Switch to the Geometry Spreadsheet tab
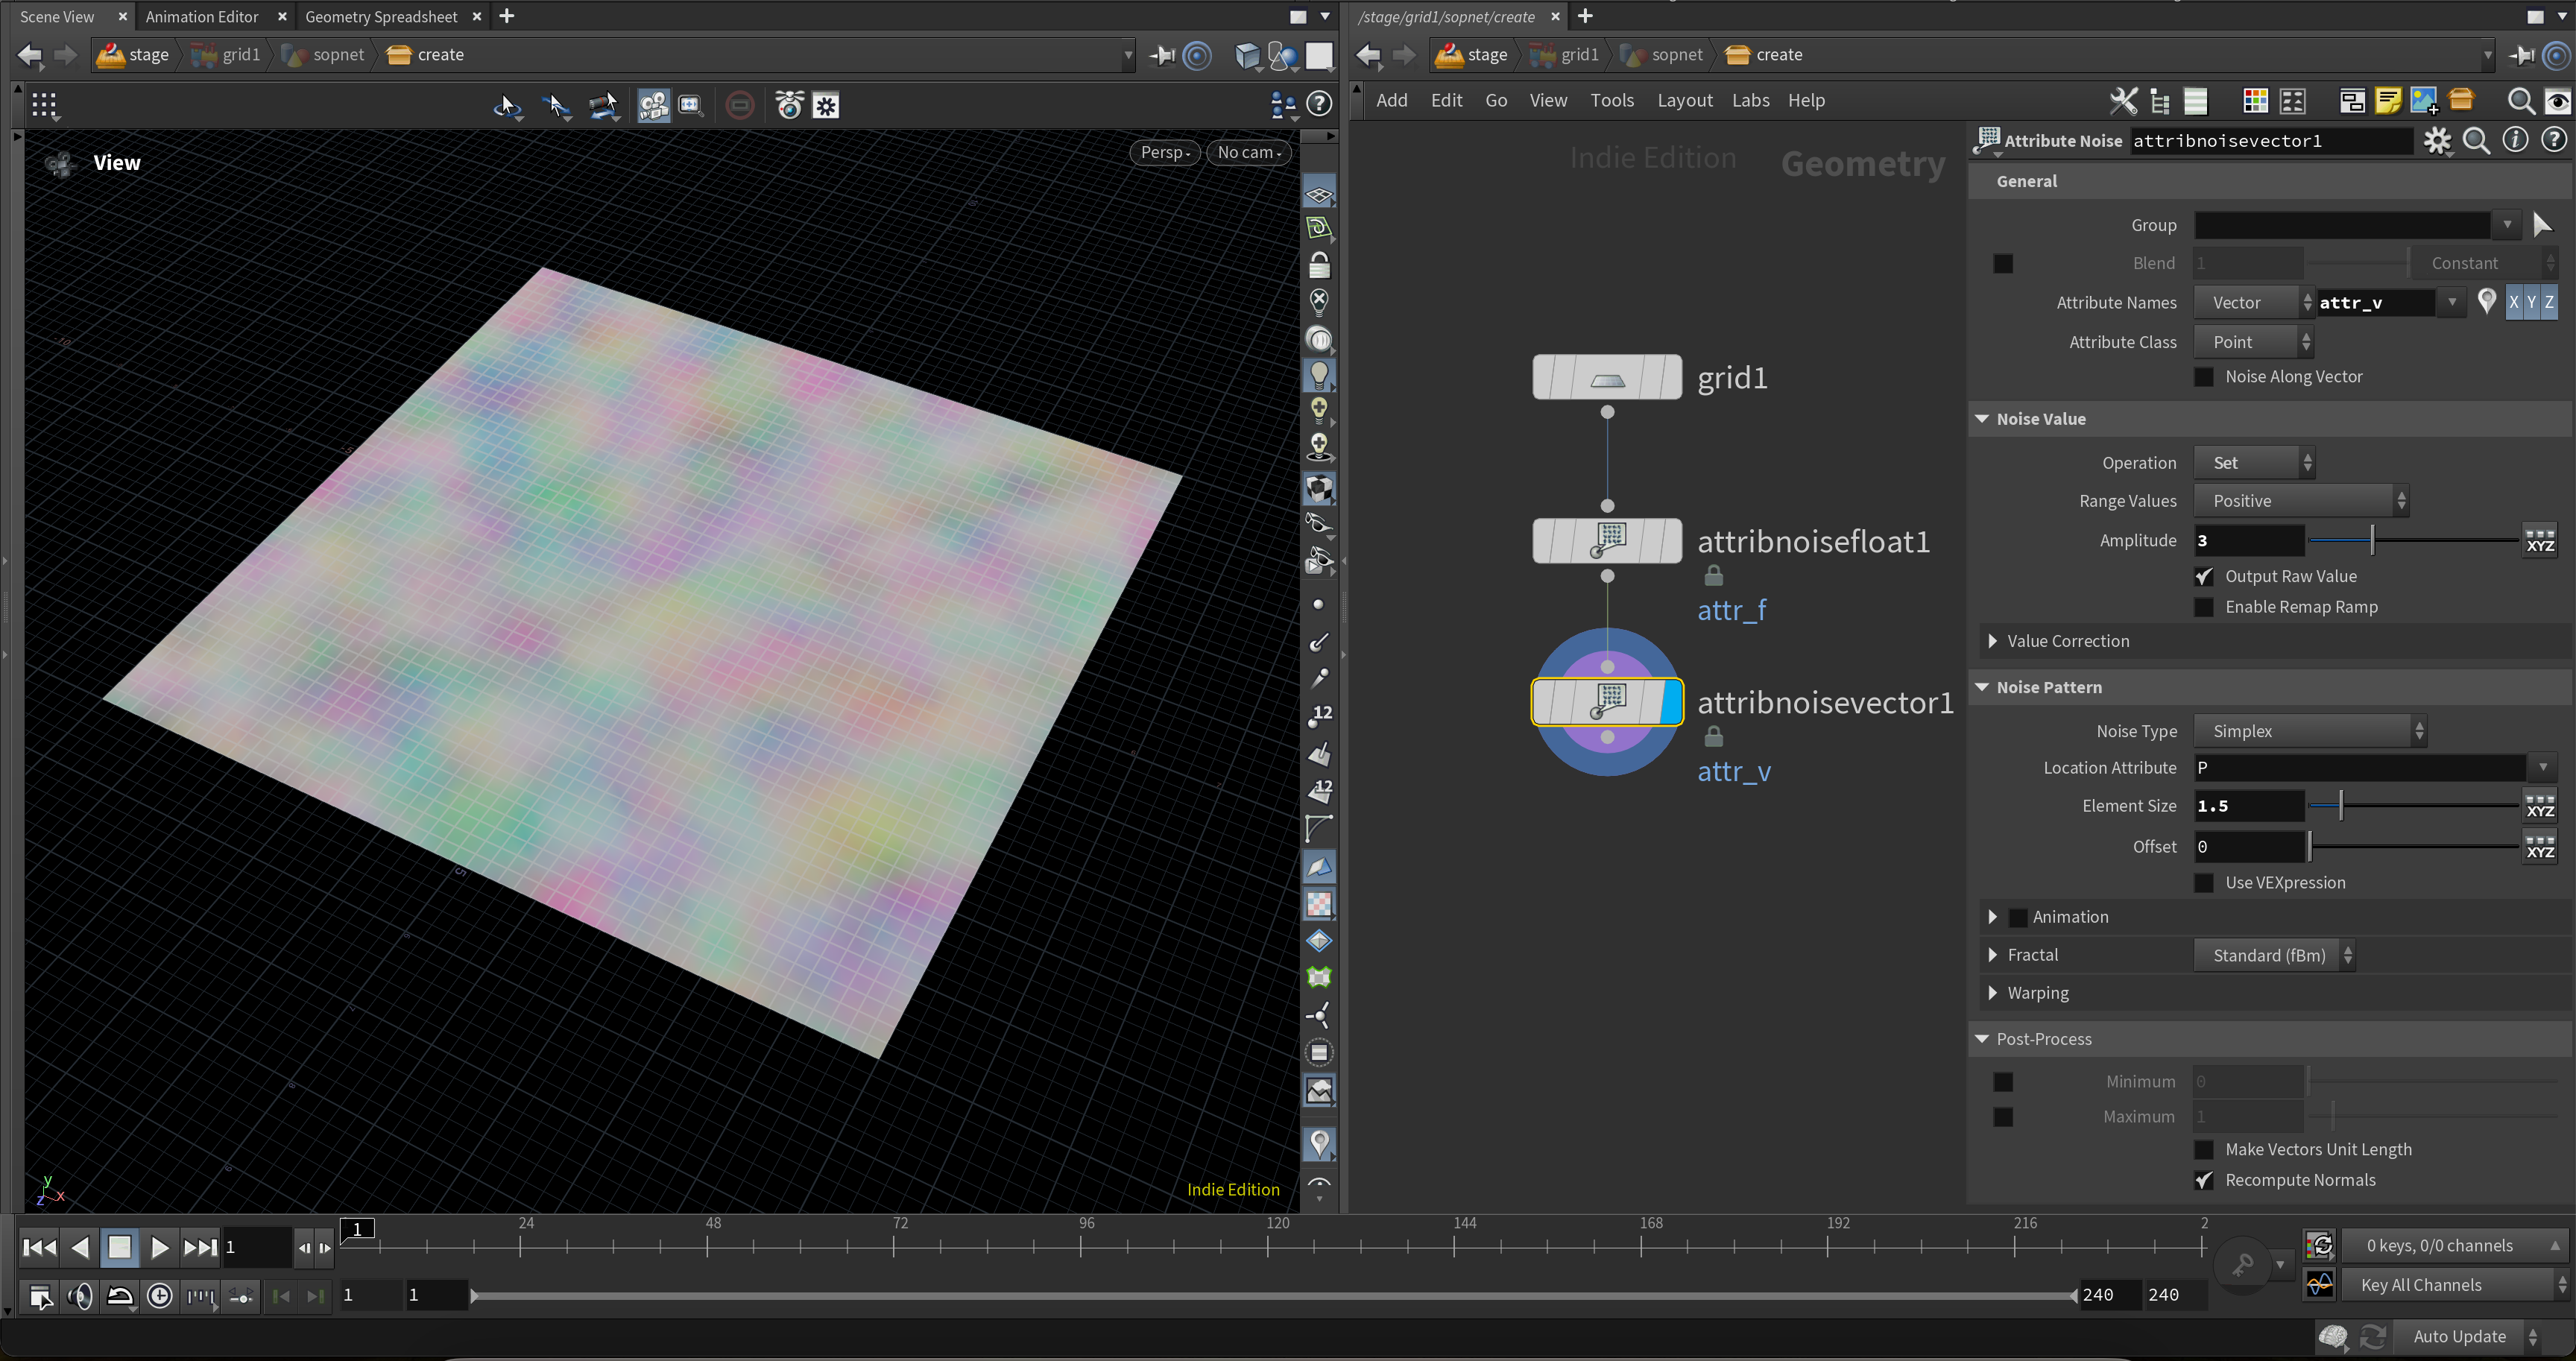The width and height of the screenshot is (2576, 1361). pyautogui.click(x=381, y=17)
